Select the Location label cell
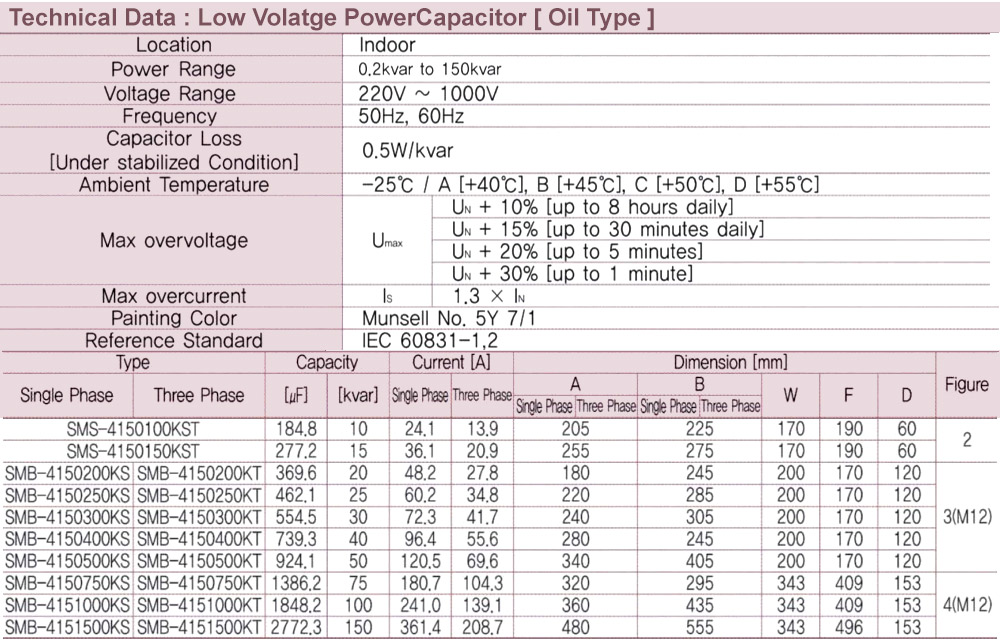This screenshot has height=640, width=1000. click(173, 45)
